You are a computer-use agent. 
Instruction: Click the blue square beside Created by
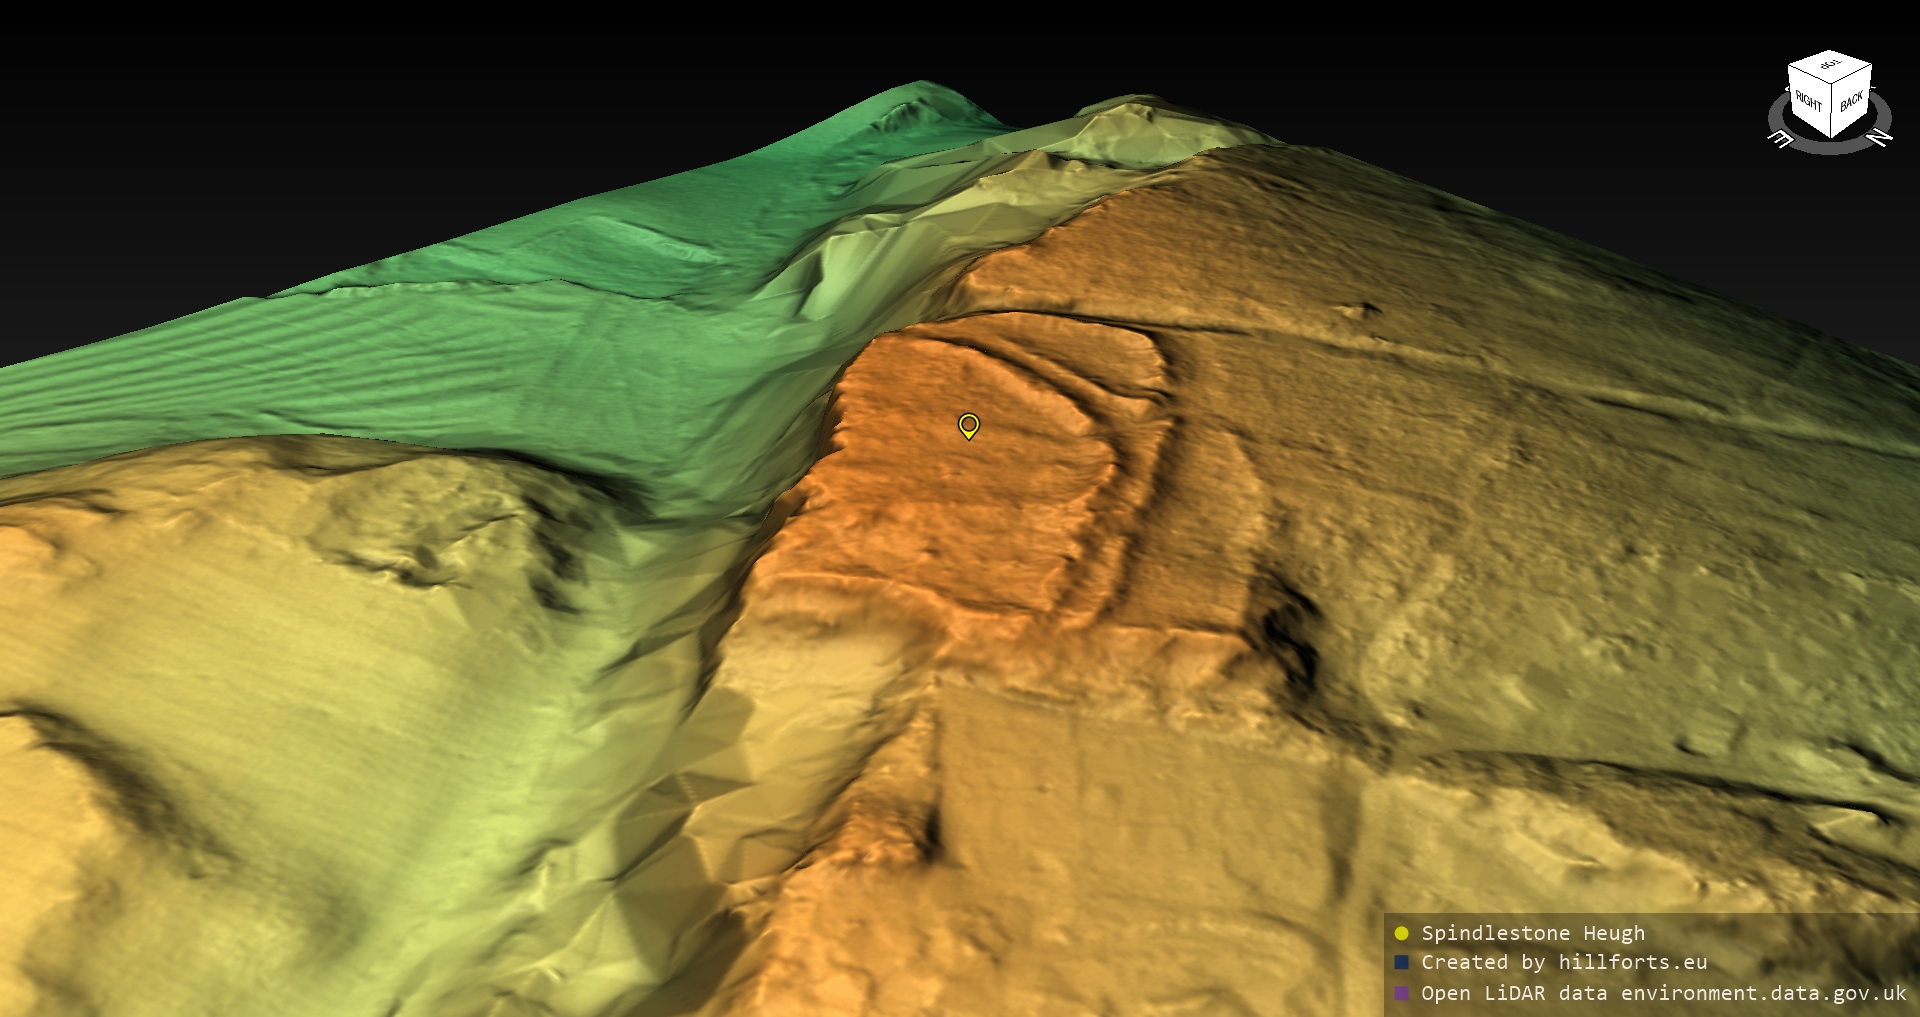[1401, 962]
